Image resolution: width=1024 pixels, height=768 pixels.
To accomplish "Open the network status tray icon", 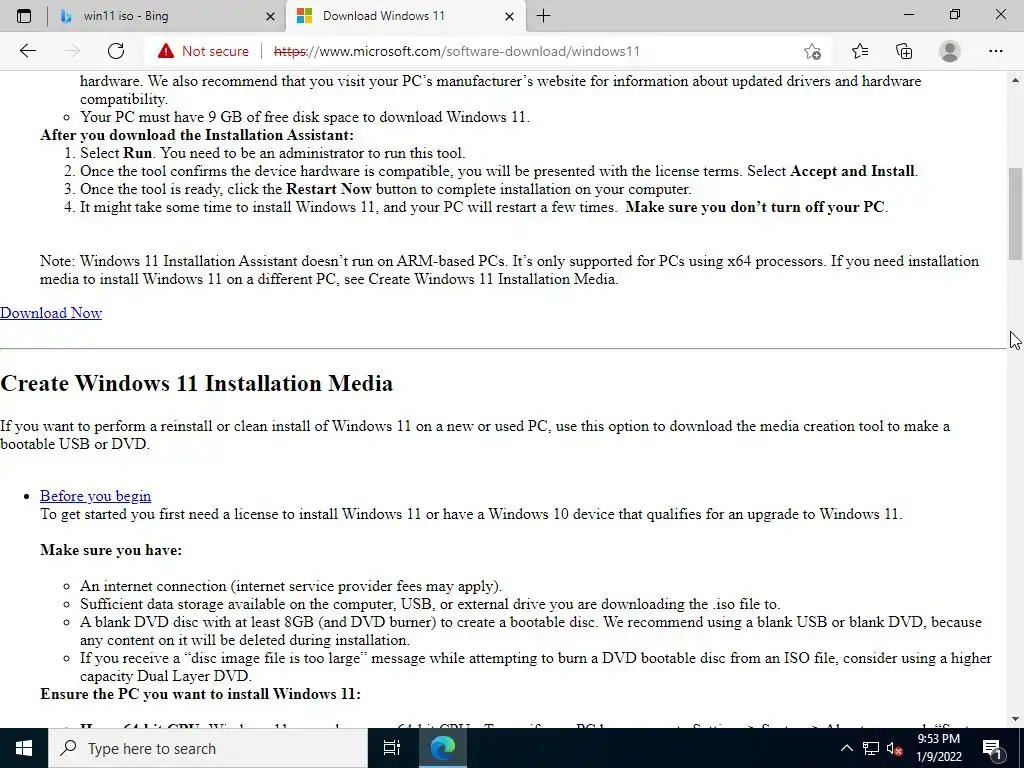I will [871, 748].
